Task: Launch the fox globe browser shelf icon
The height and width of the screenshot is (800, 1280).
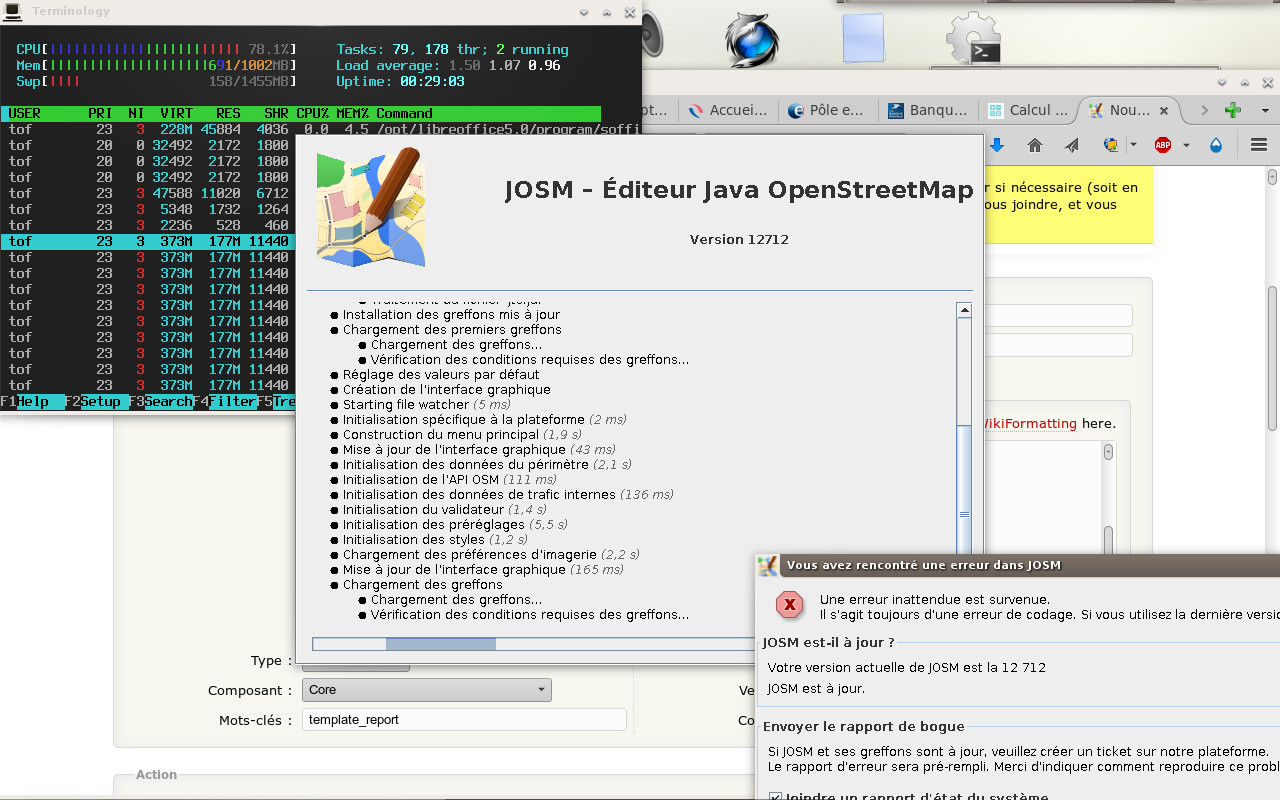Action: click(x=751, y=40)
